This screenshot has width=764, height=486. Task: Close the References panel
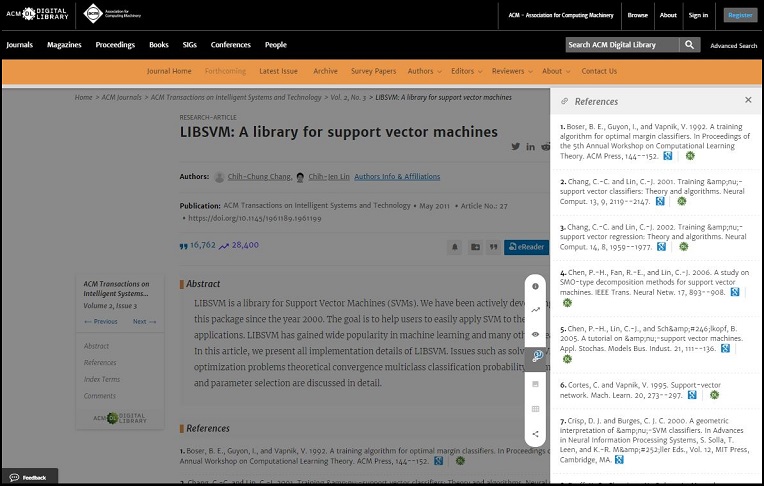click(748, 100)
